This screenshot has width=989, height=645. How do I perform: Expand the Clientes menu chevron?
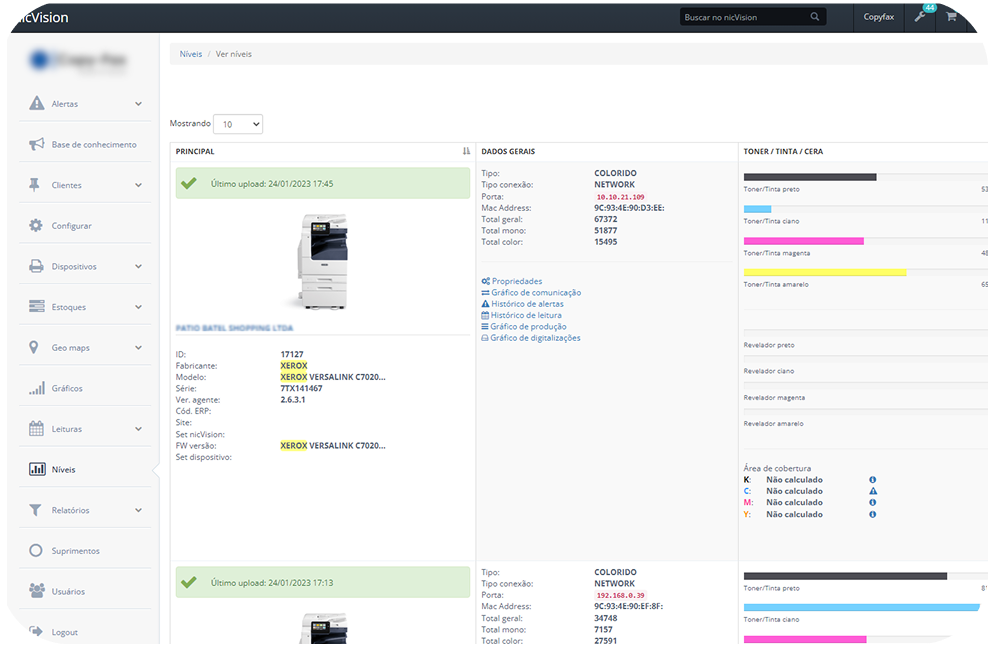pyautogui.click(x=138, y=185)
